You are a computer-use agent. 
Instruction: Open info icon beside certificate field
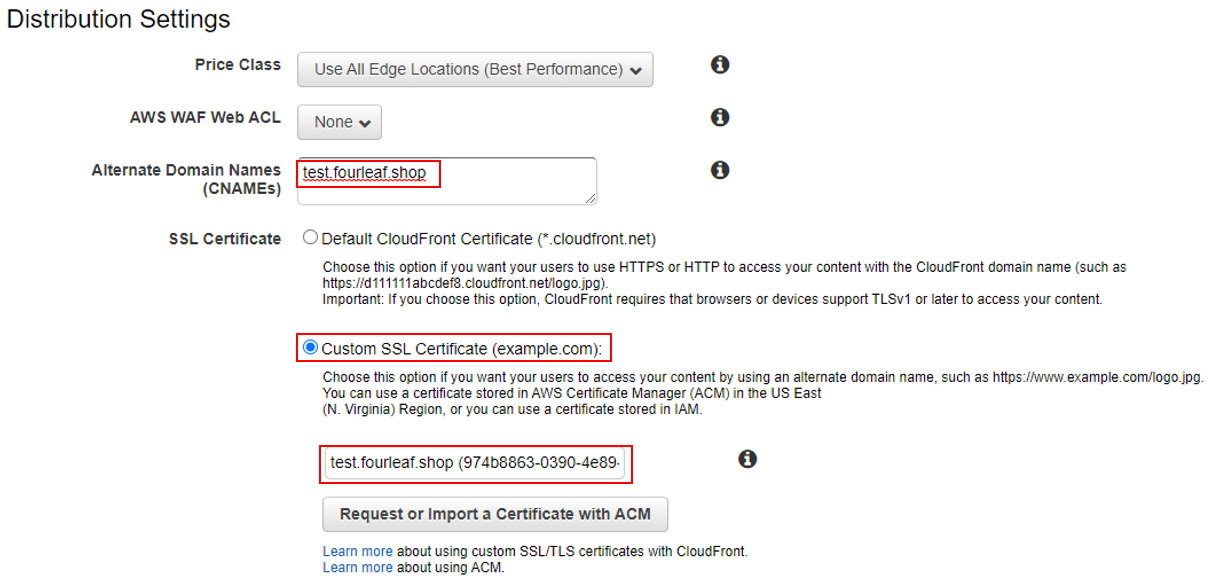[747, 459]
